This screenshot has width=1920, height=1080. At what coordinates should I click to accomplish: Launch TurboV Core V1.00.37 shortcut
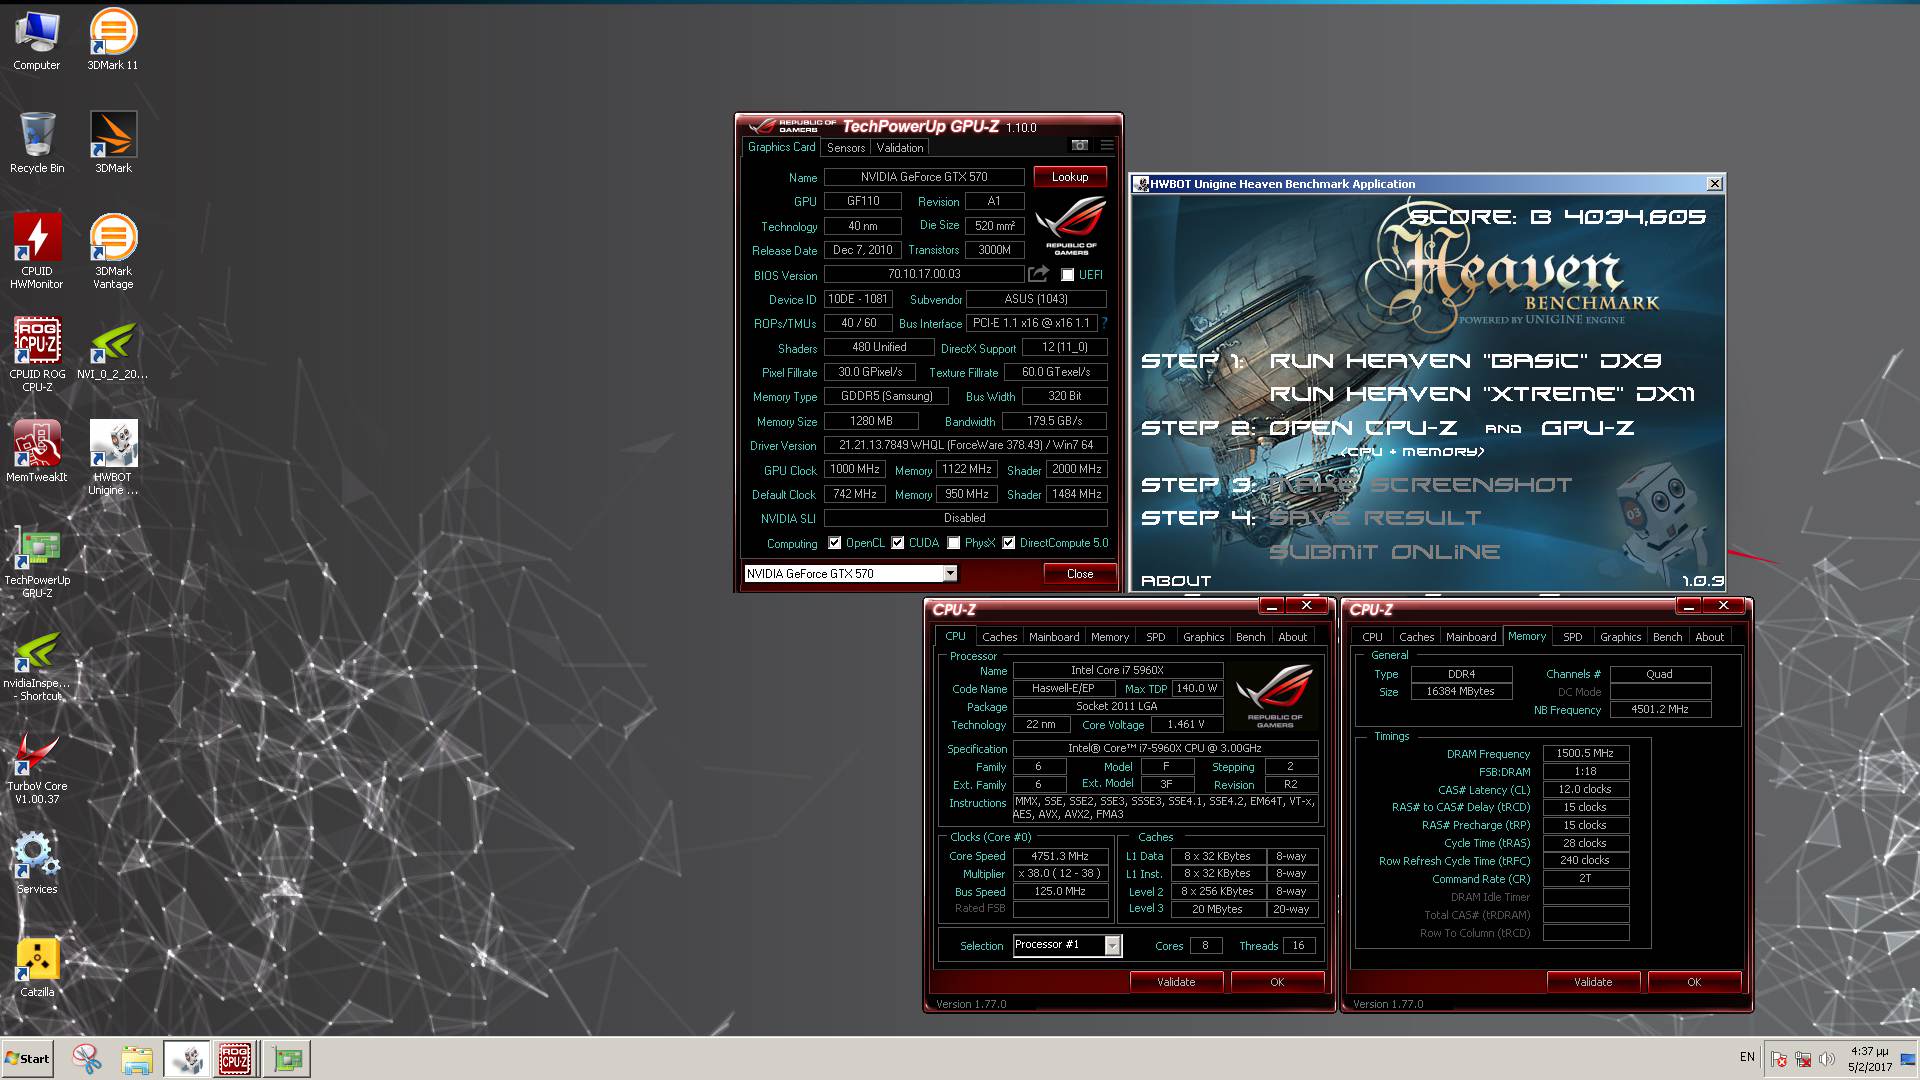tap(37, 768)
